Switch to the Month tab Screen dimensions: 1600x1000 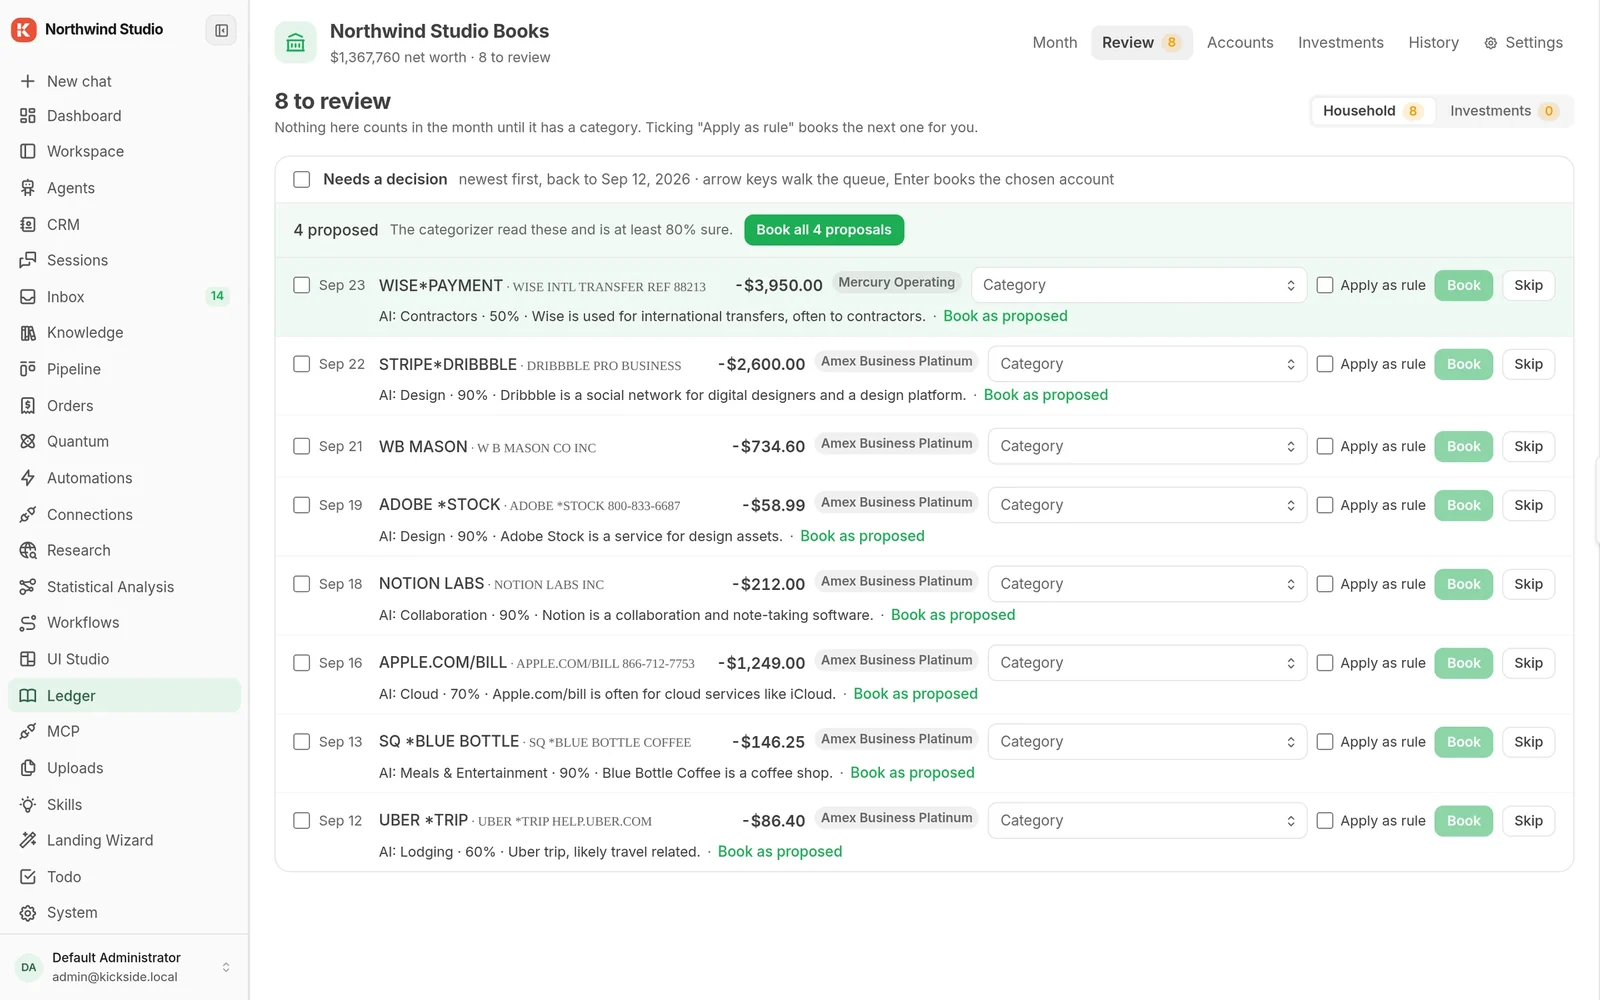tap(1055, 43)
